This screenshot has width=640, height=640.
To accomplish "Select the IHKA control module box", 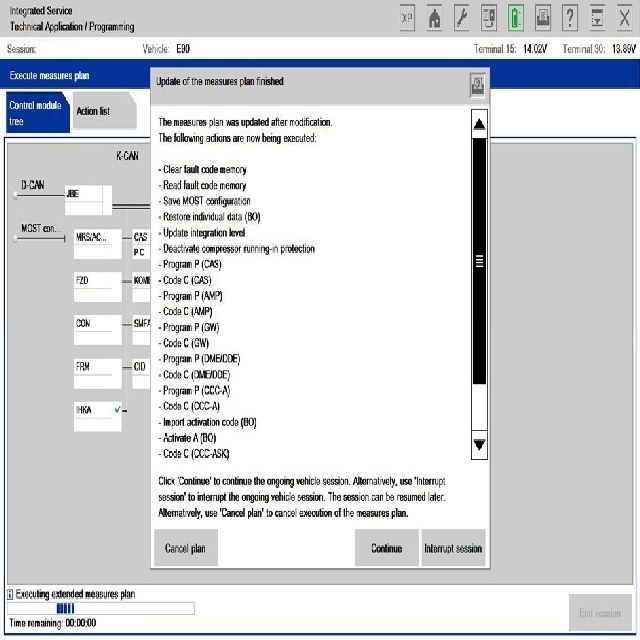I will [98, 417].
